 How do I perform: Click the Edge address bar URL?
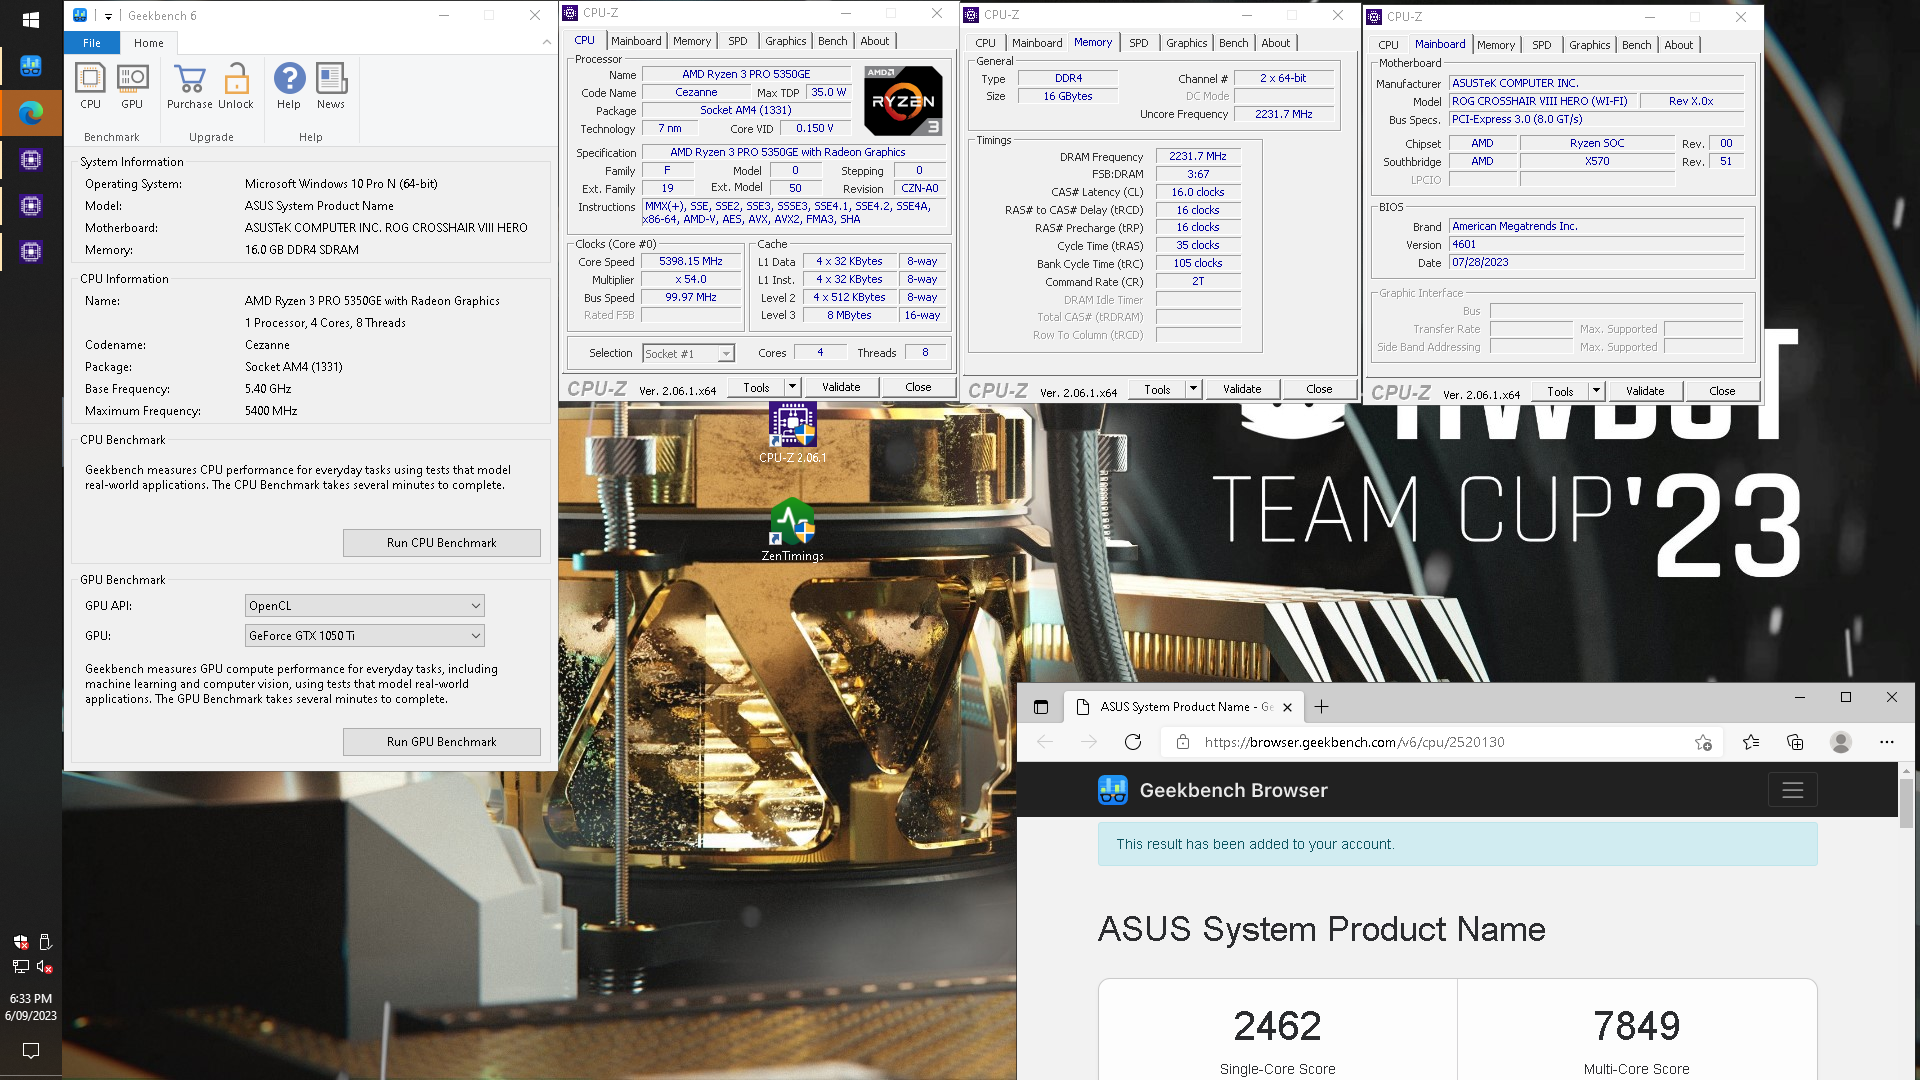[1354, 742]
